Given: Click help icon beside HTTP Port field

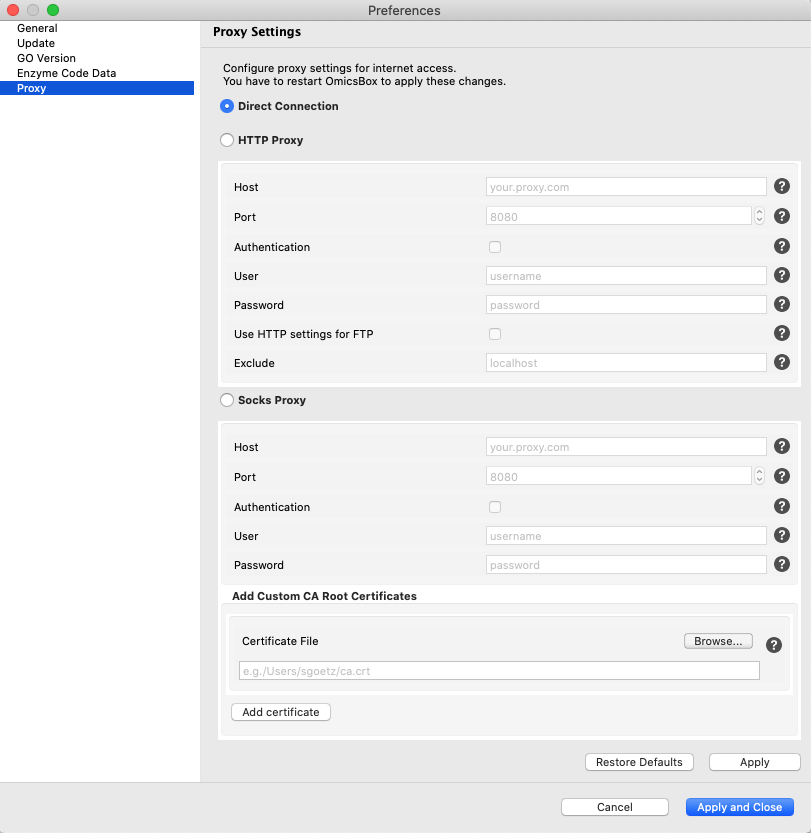Looking at the screenshot, I should click(x=782, y=216).
